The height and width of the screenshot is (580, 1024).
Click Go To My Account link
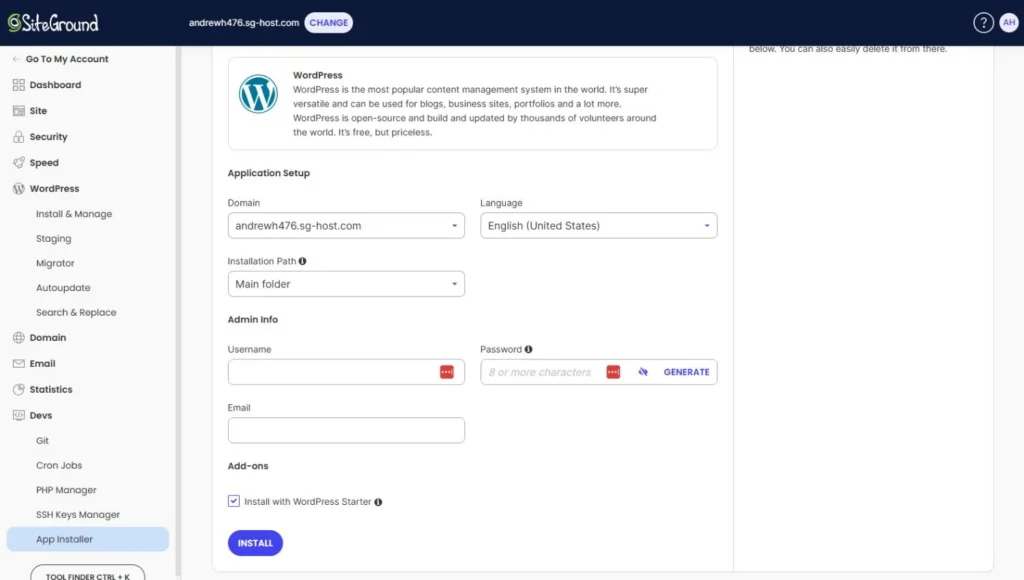[x=67, y=59]
